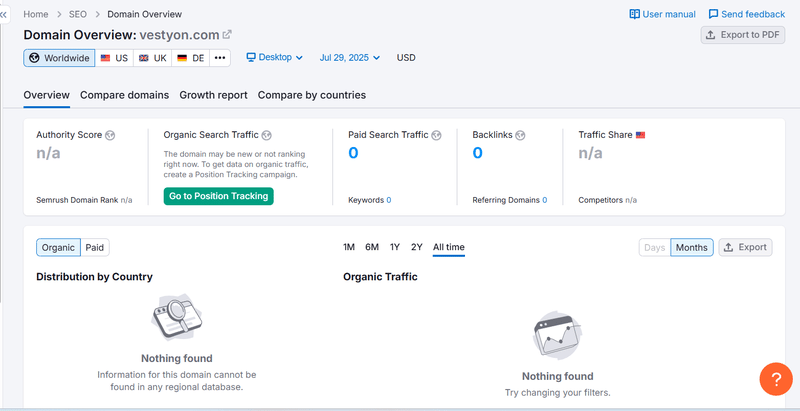800x411 pixels.
Task: Switch chart to Organic
Action: point(58,247)
